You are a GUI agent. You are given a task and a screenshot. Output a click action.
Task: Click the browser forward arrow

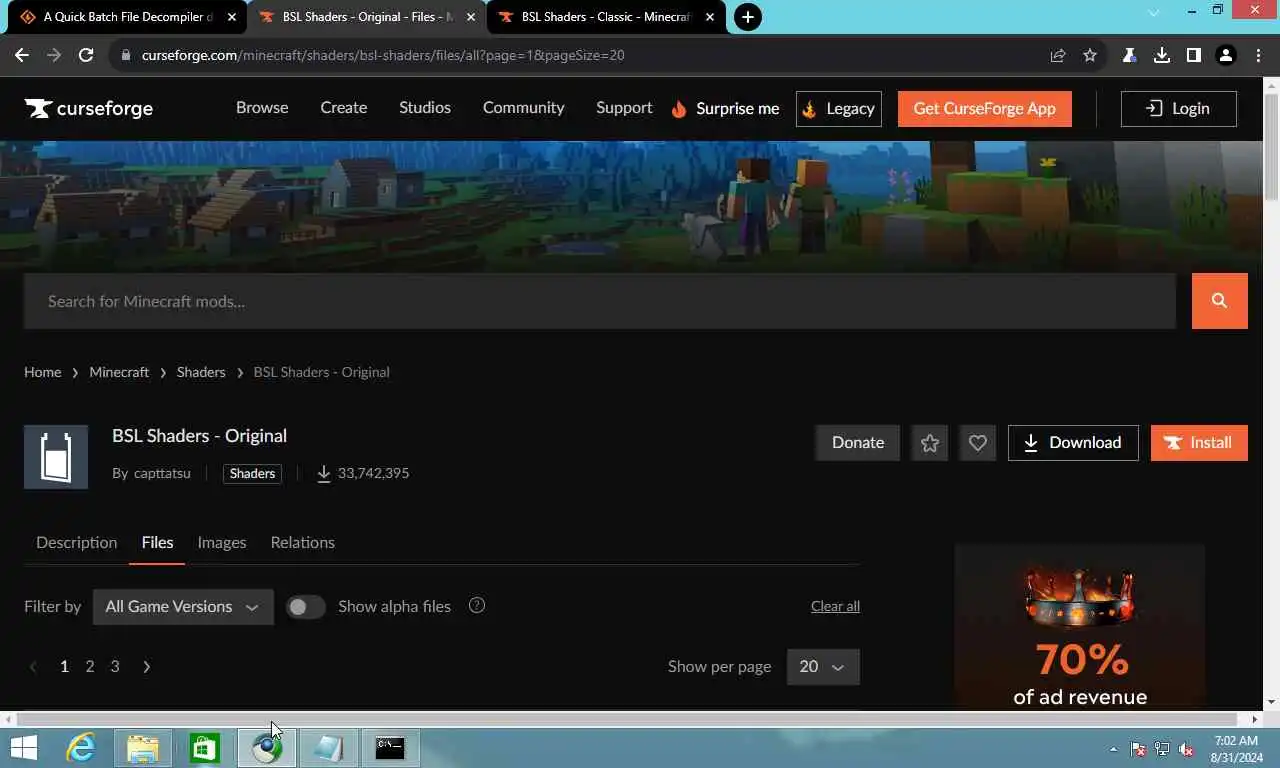pos(54,55)
